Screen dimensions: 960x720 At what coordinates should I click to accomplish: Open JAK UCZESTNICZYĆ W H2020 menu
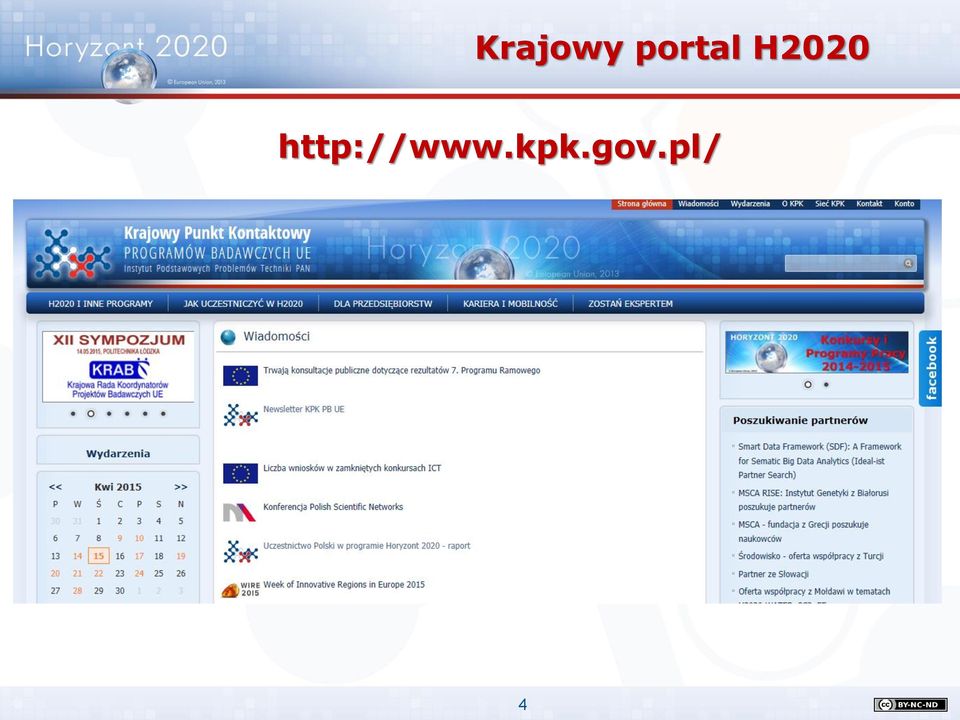pos(243,304)
